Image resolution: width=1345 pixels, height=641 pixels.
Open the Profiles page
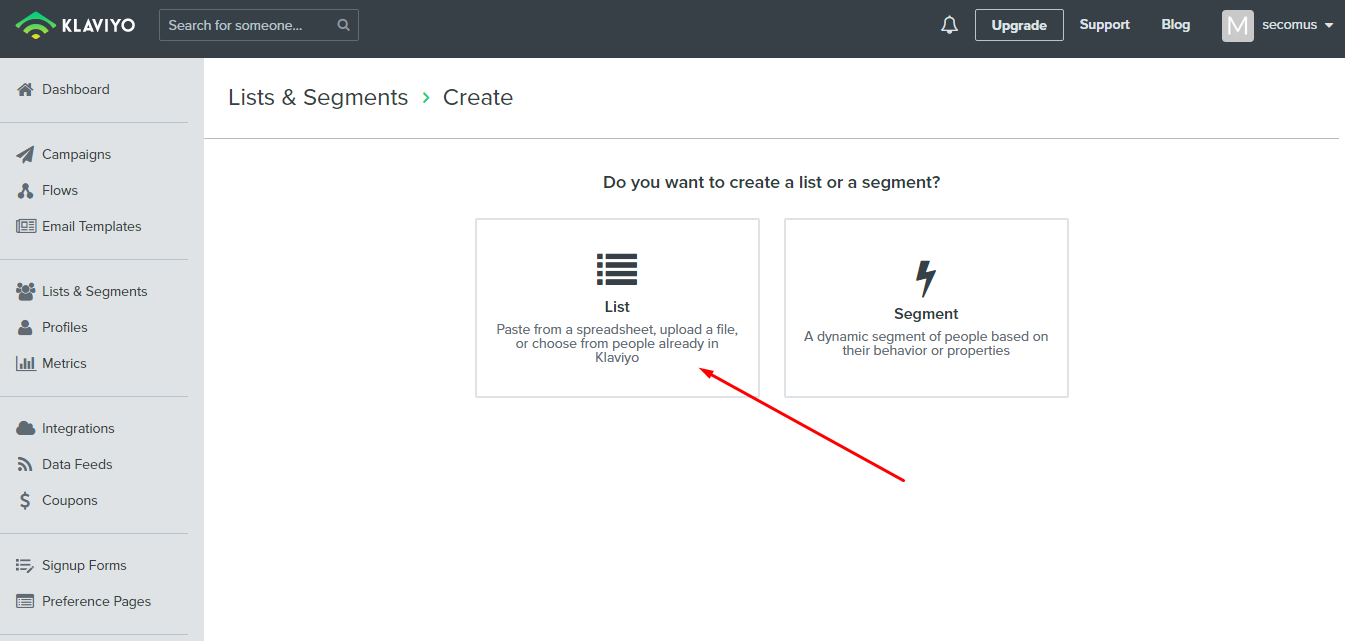65,327
